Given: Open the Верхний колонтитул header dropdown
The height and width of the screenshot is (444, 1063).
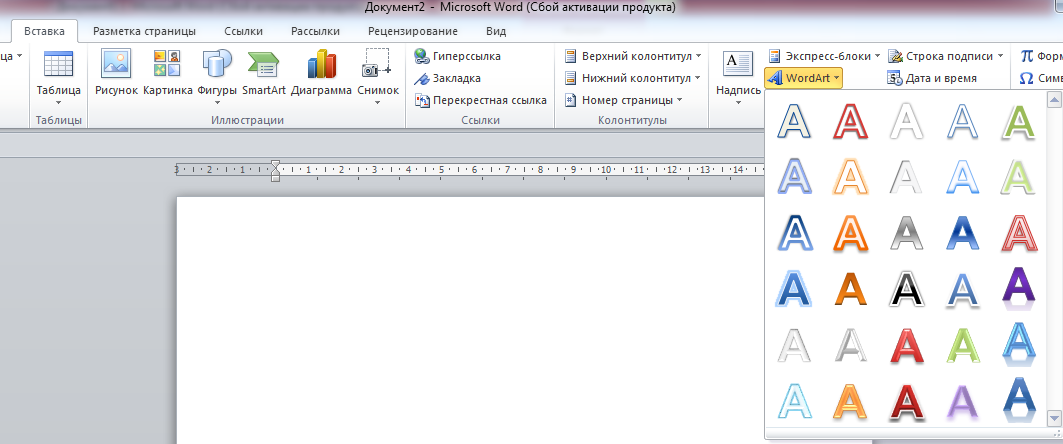Looking at the screenshot, I should pyautogui.click(x=633, y=56).
